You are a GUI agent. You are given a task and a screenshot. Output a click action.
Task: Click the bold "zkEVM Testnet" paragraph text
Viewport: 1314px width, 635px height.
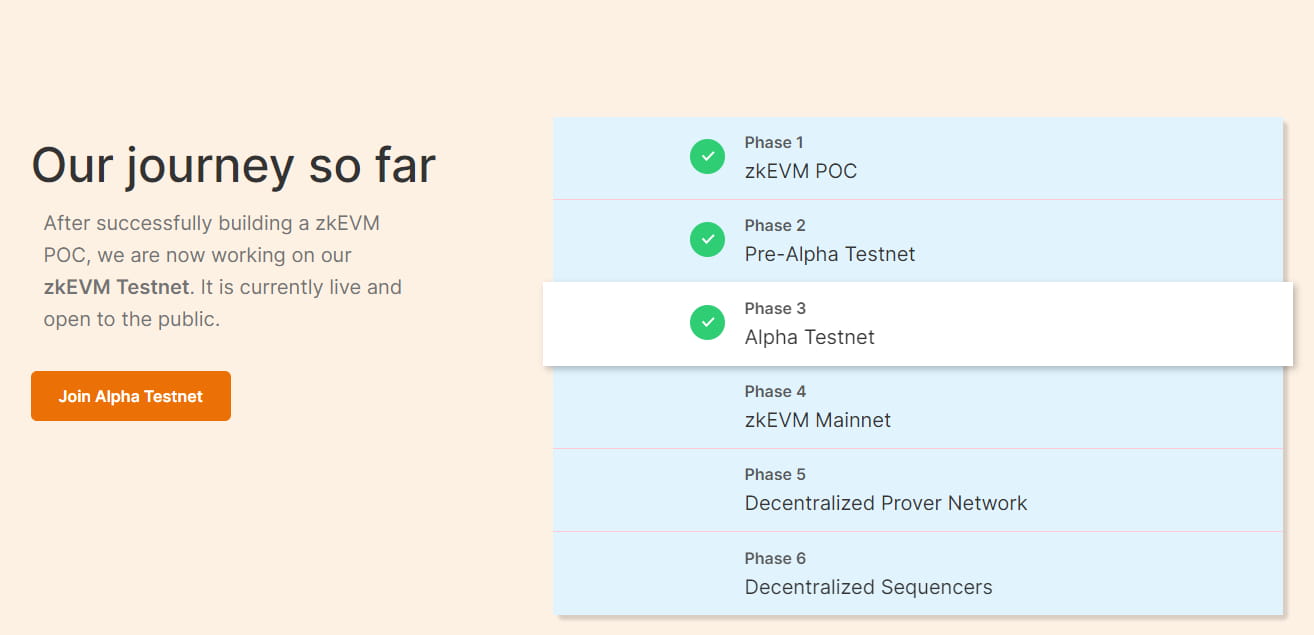pos(116,287)
